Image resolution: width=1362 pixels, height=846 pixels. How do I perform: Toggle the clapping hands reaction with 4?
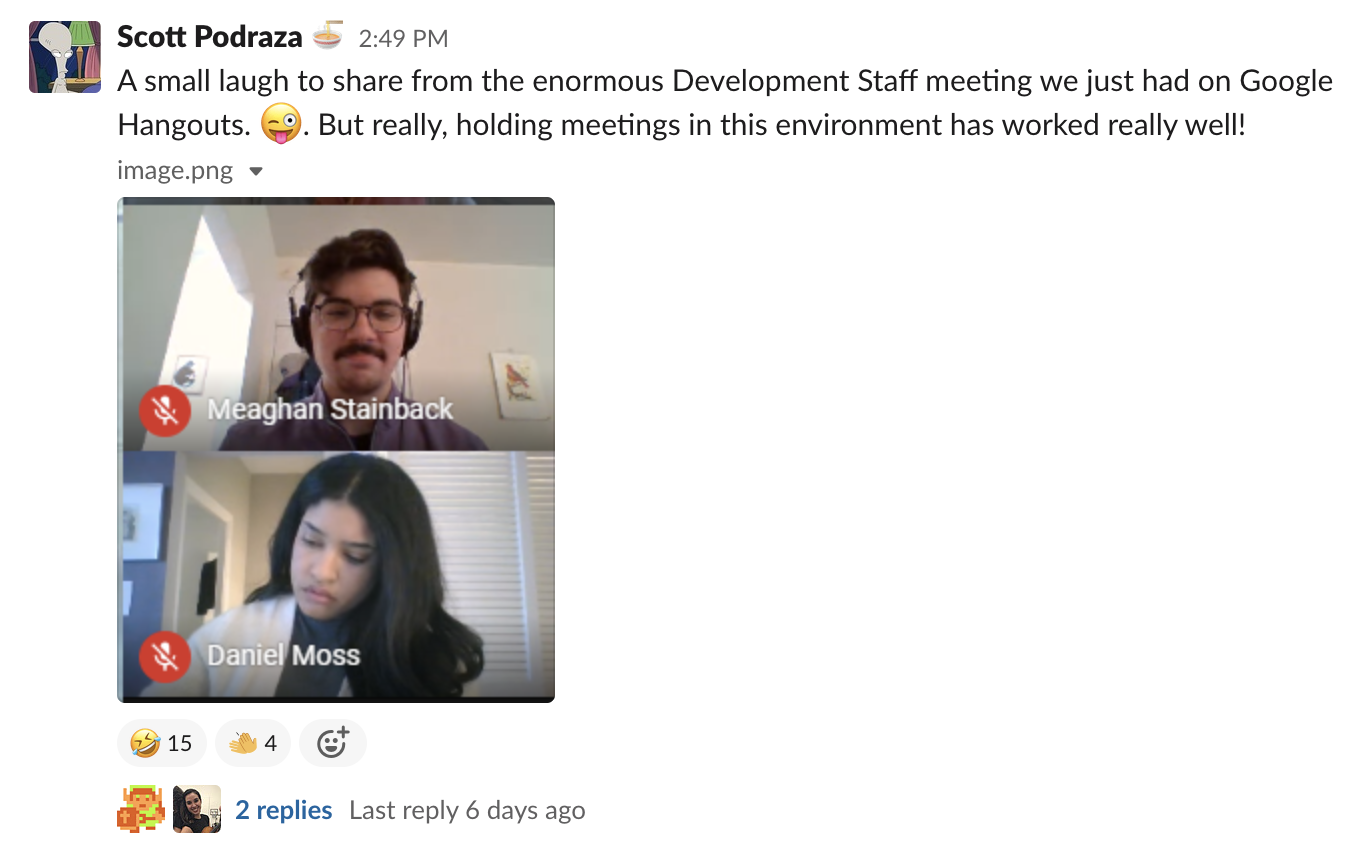pyautogui.click(x=253, y=743)
